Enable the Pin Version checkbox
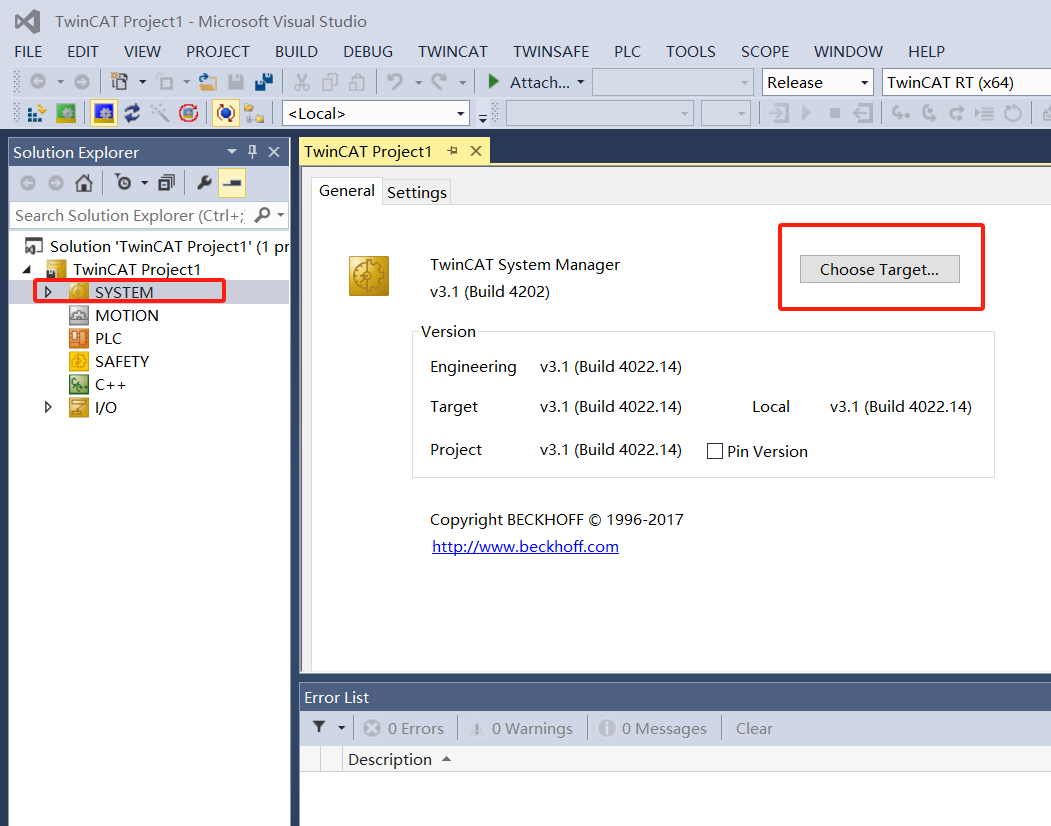 714,451
